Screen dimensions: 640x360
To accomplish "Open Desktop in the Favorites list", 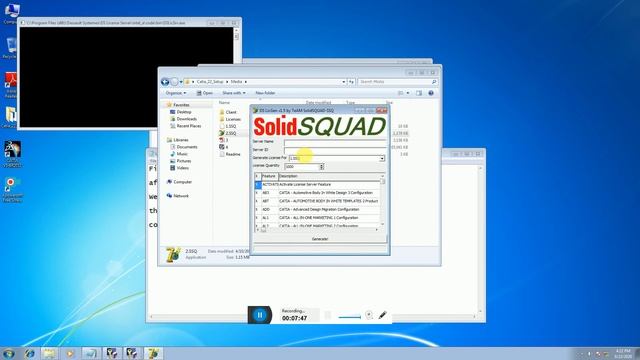I will [184, 112].
